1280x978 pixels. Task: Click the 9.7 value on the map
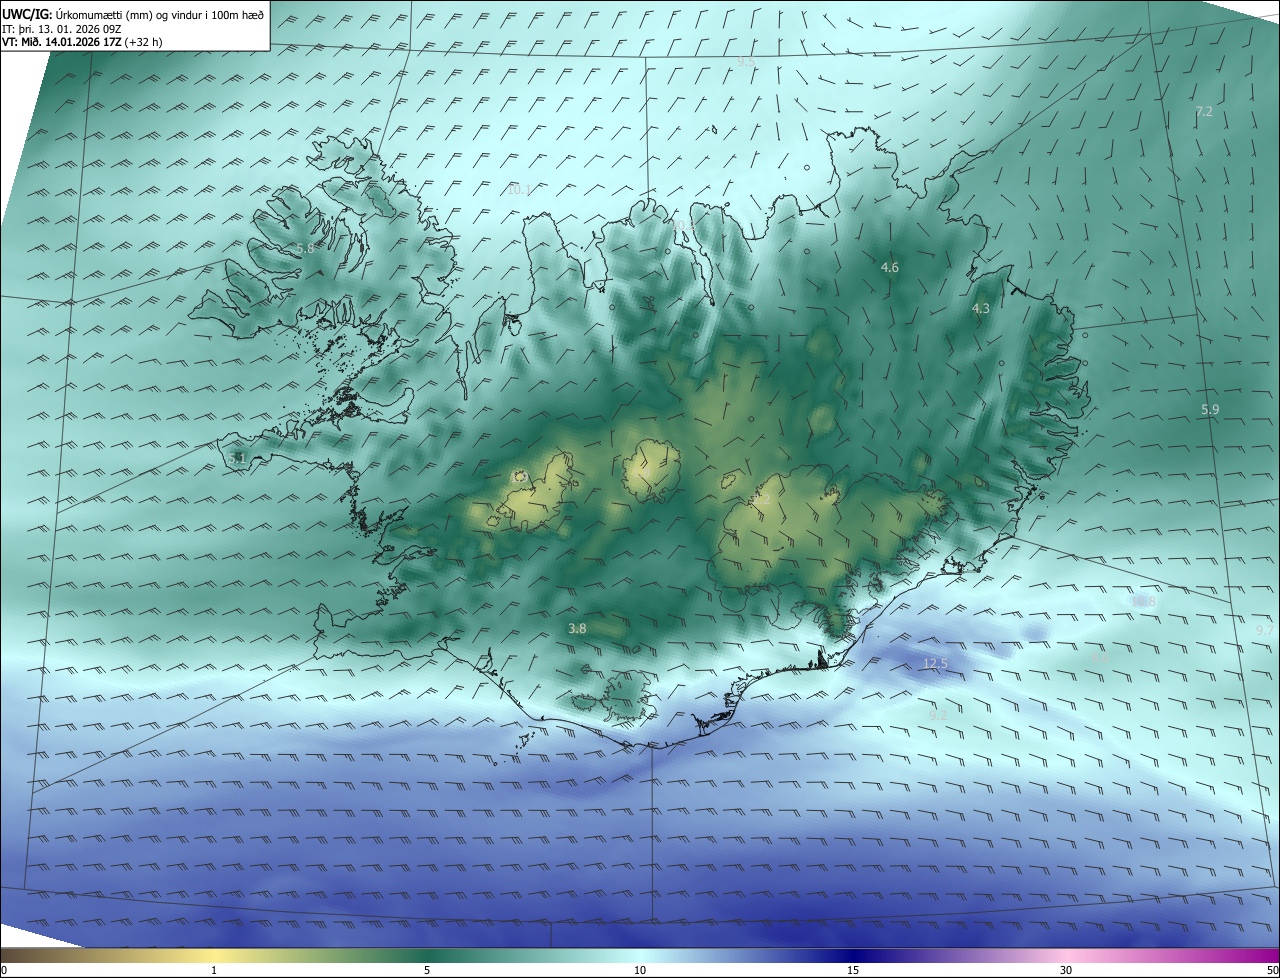1265,630
